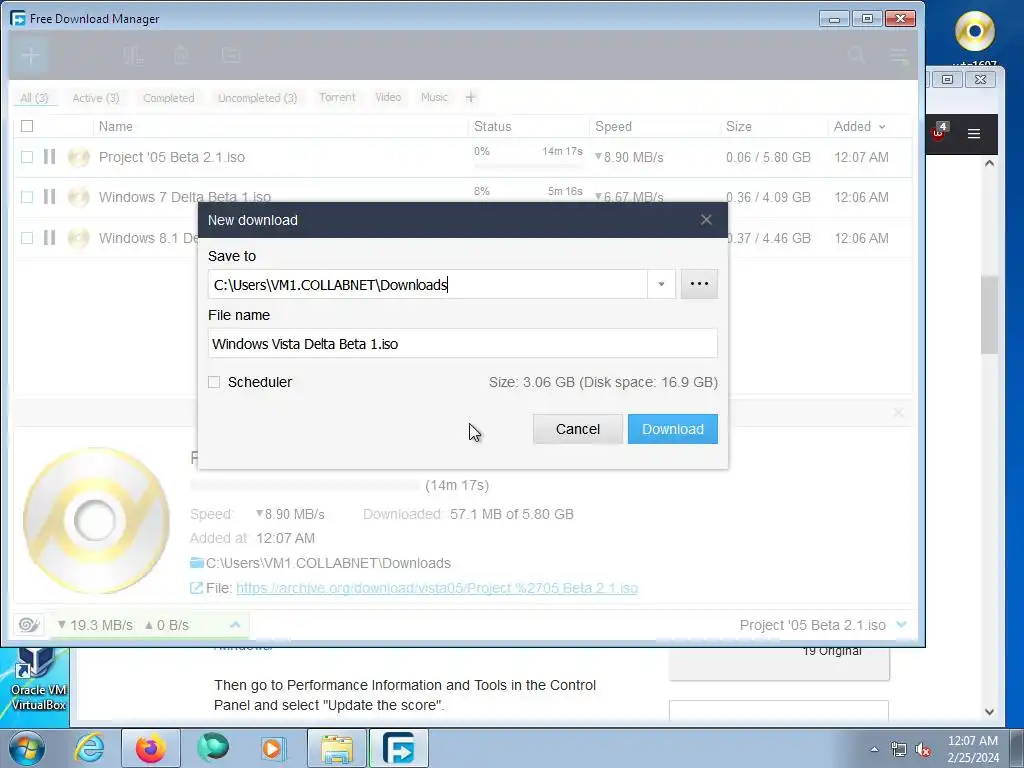1024x768 pixels.
Task: Open the Torrent tab
Action: pyautogui.click(x=337, y=97)
